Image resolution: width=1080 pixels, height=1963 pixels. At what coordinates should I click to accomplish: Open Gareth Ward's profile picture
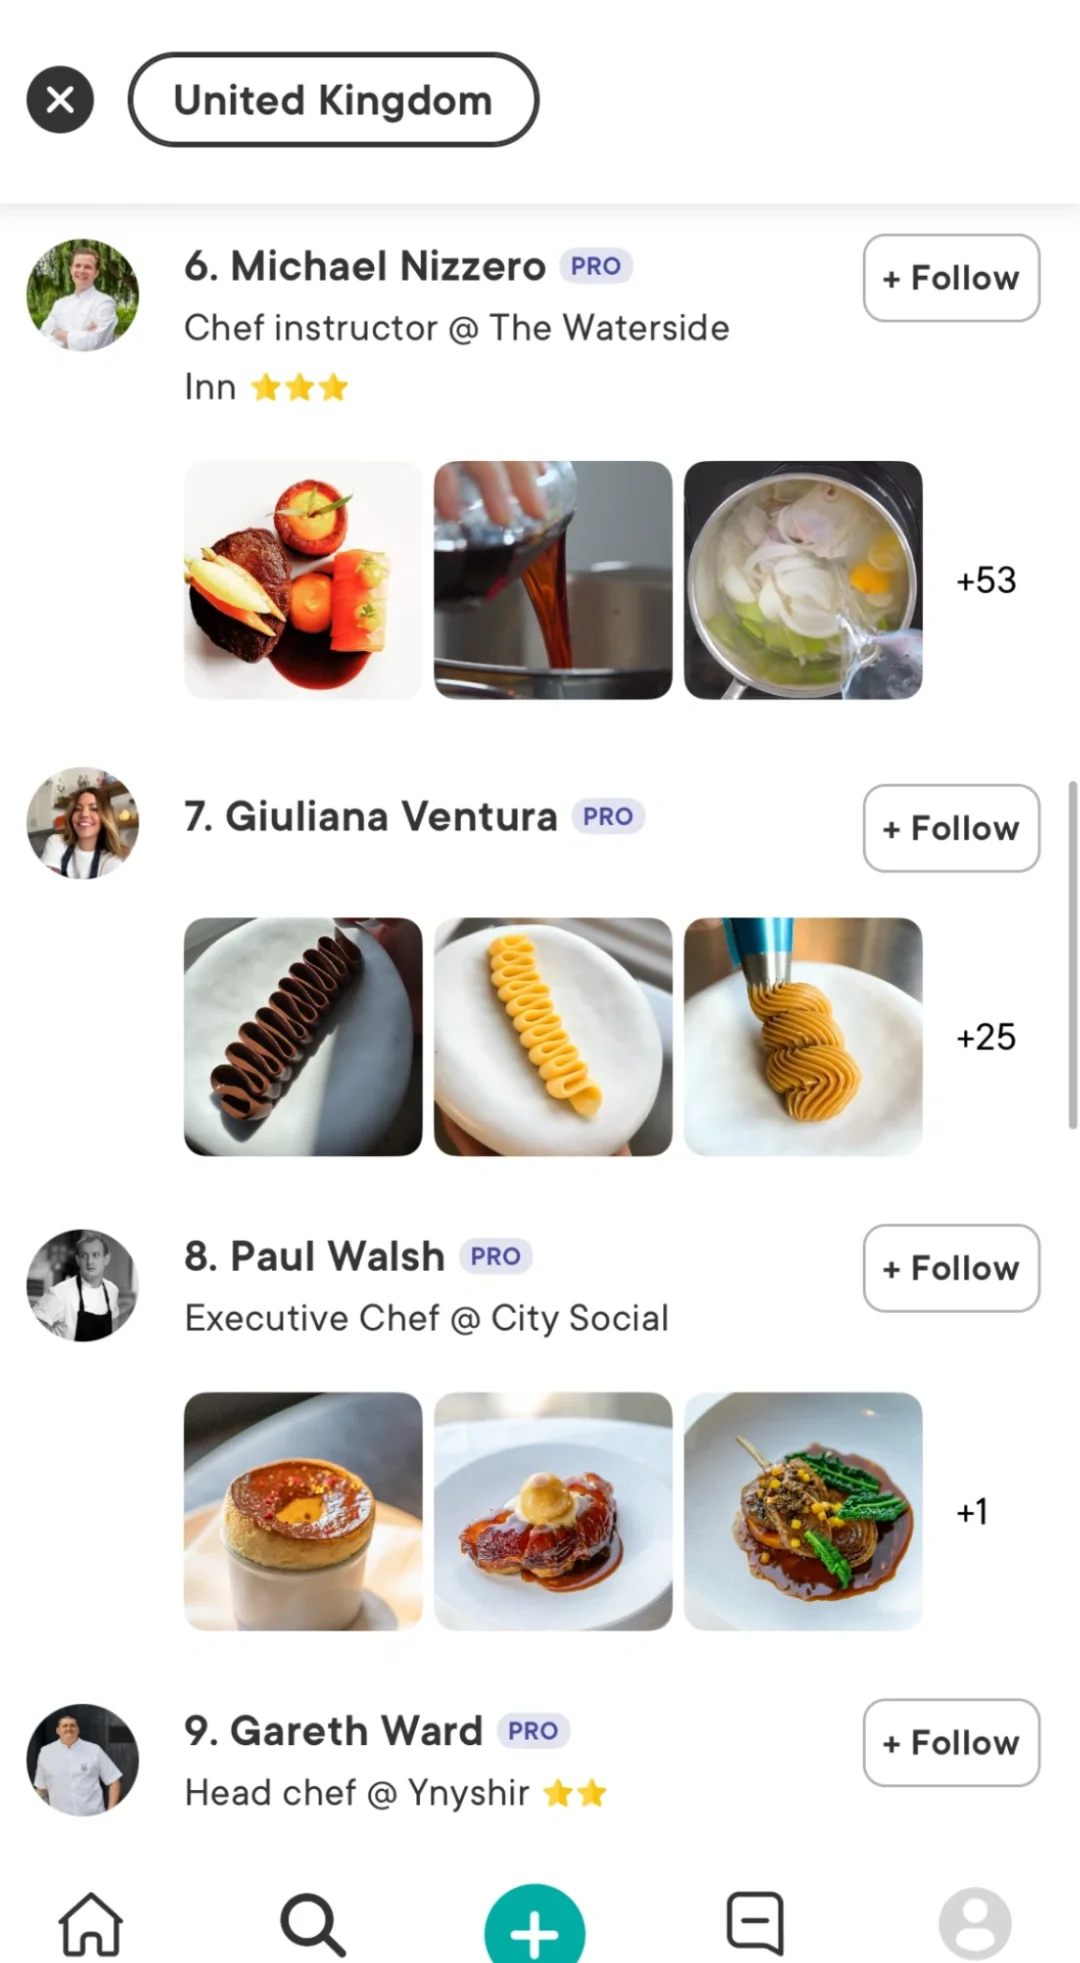point(83,1760)
